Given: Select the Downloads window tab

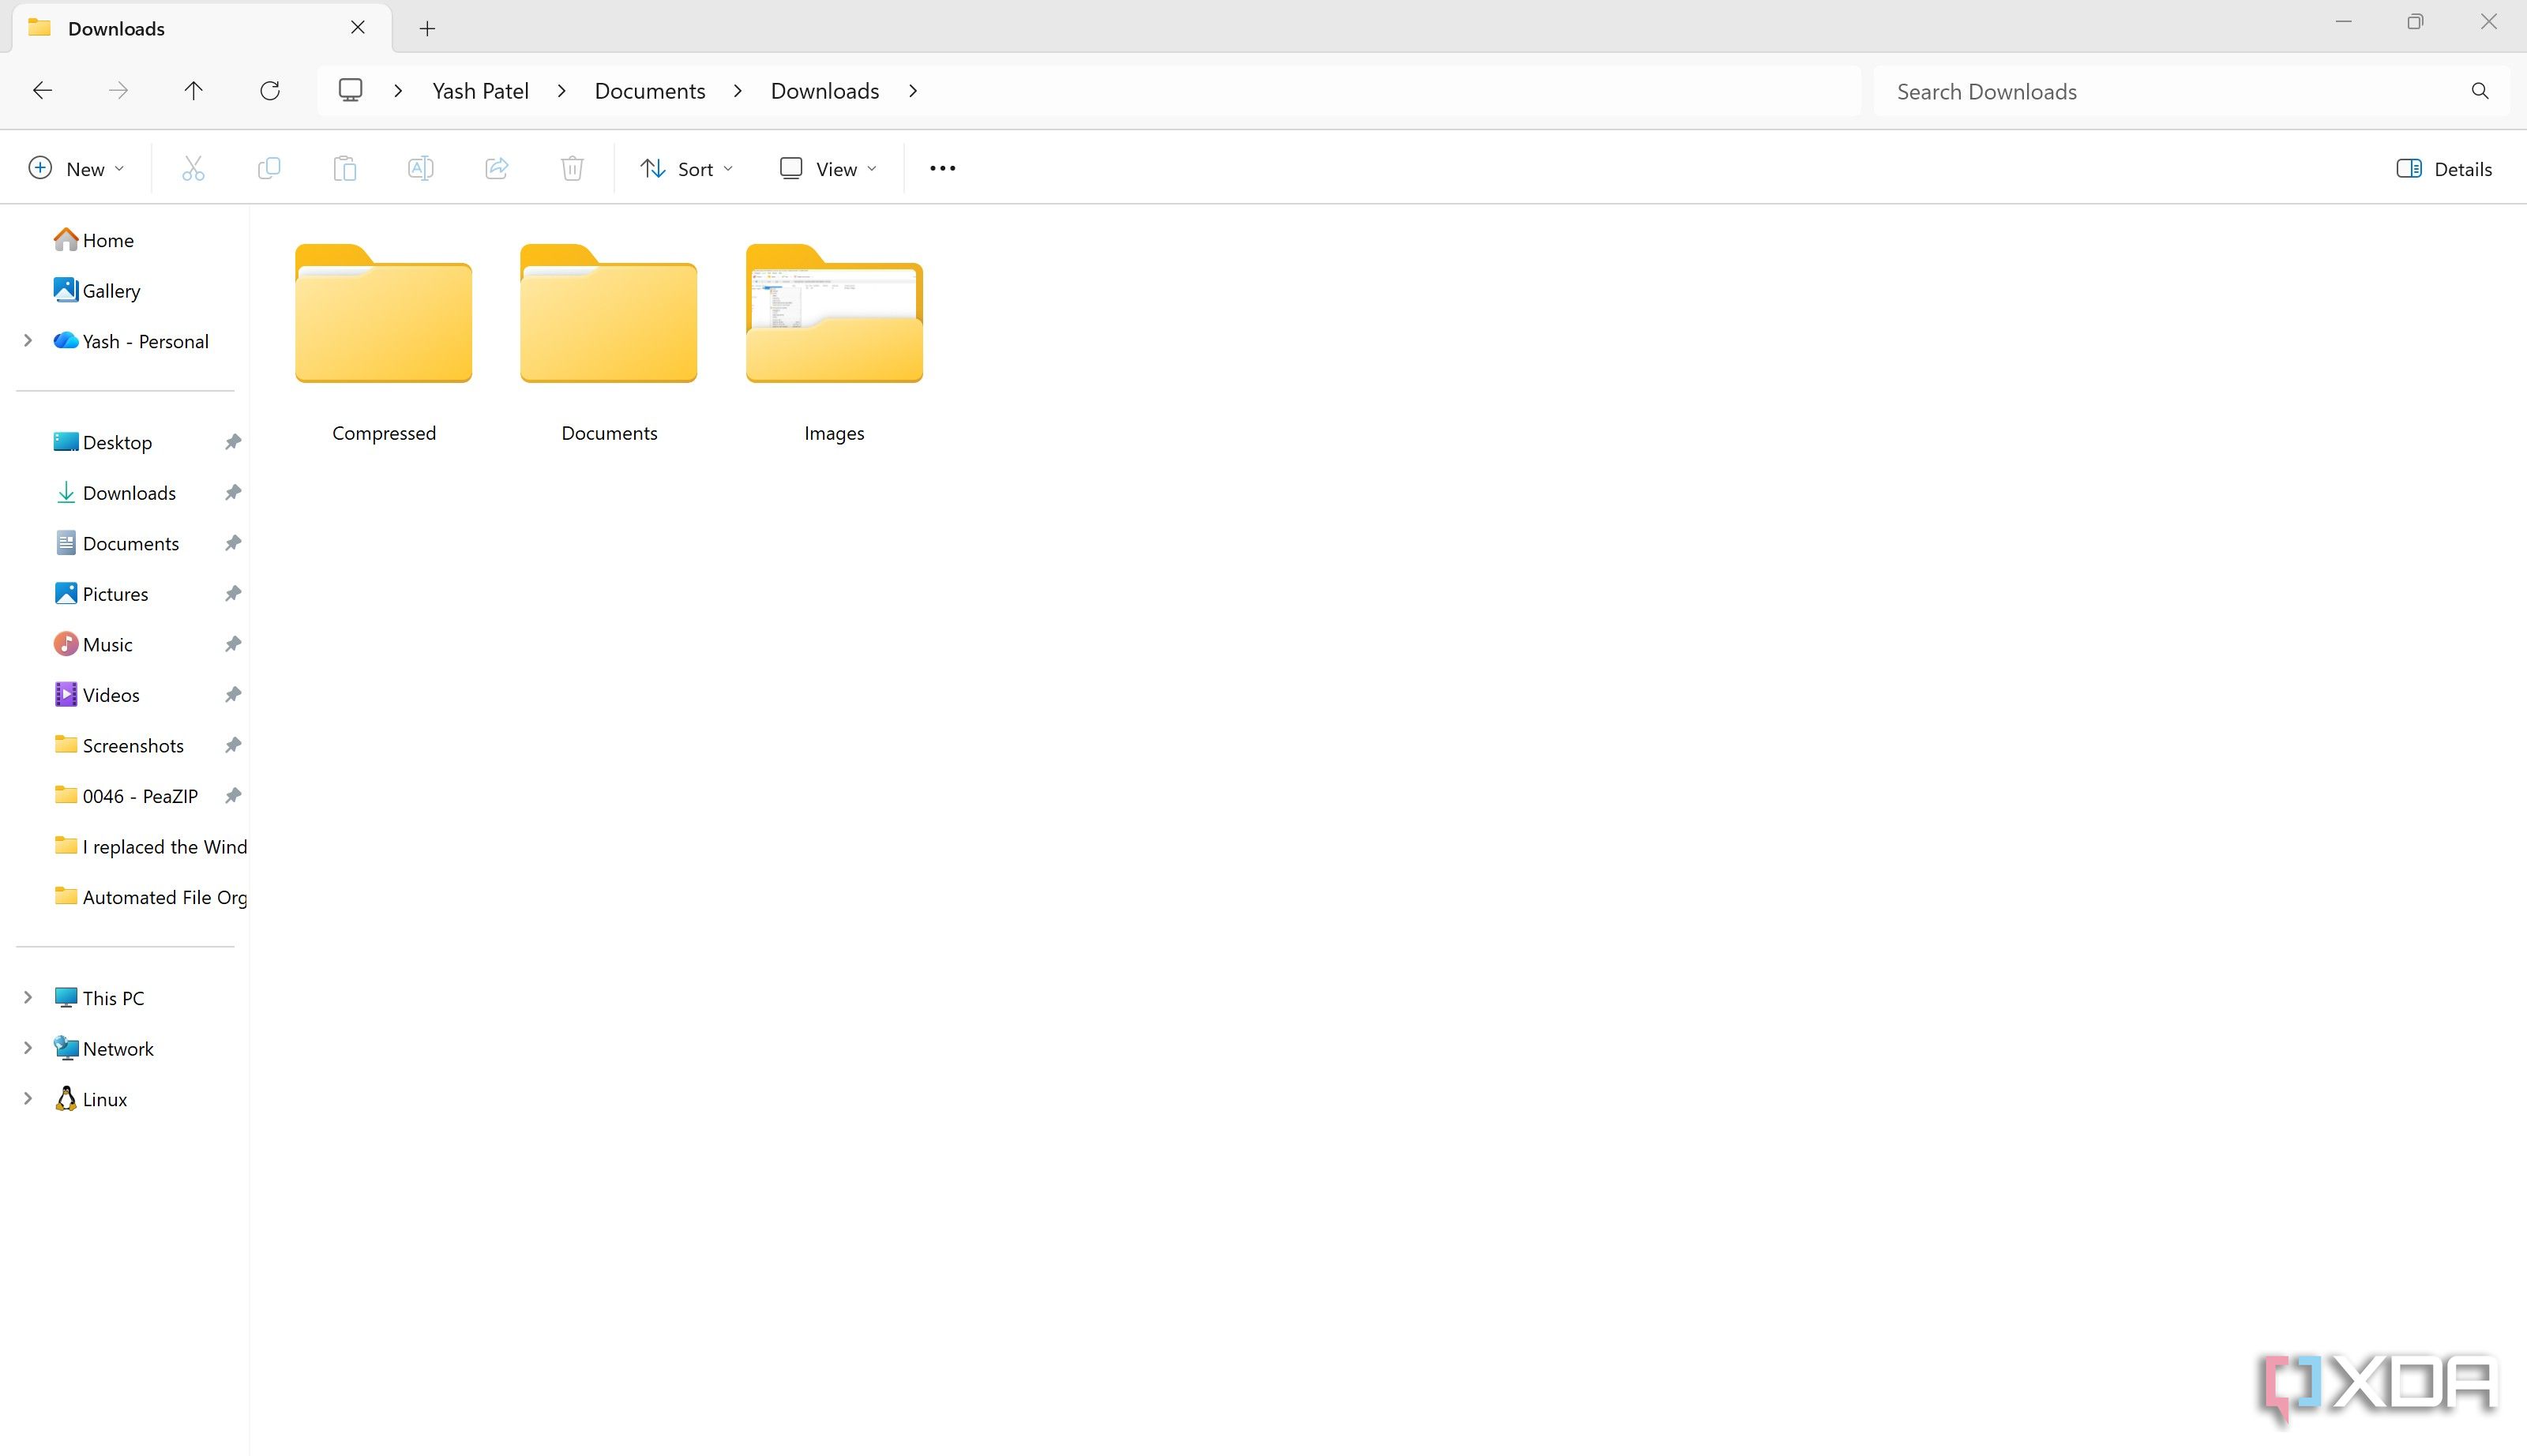Looking at the screenshot, I should coord(201,28).
